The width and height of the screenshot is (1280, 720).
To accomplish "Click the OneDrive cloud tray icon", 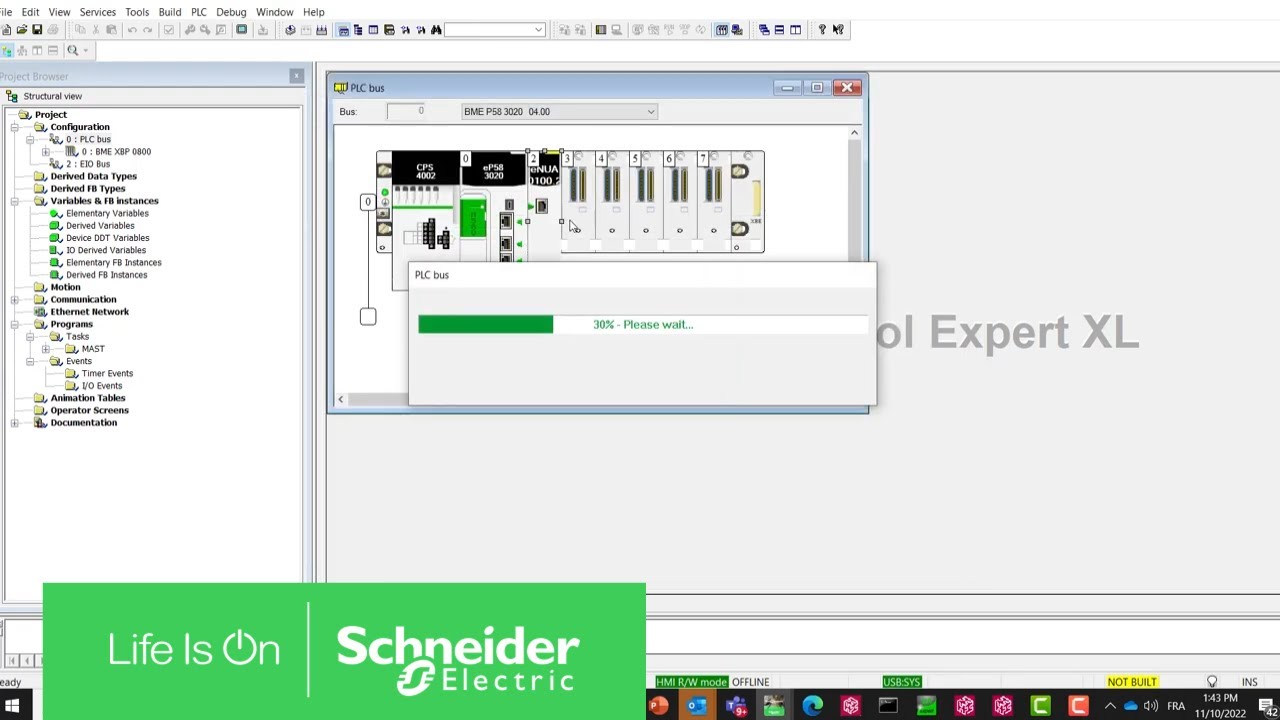I will 1130,707.
